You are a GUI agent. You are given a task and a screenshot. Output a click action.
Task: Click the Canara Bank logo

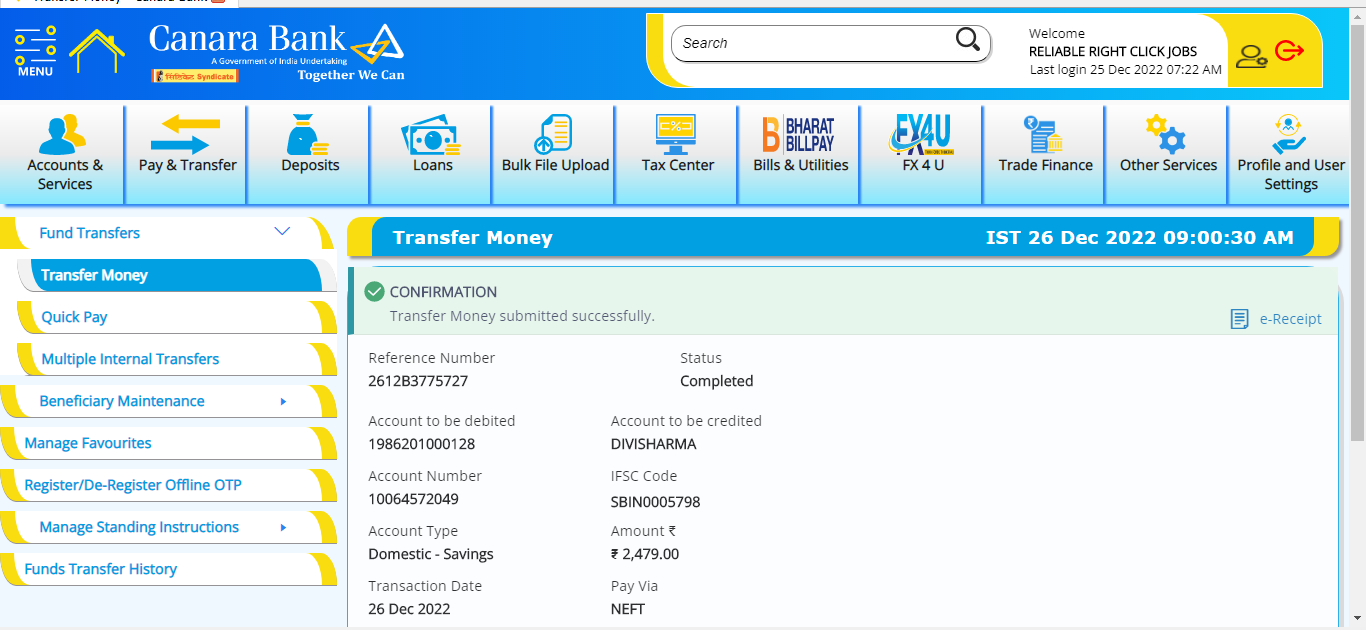coord(277,52)
